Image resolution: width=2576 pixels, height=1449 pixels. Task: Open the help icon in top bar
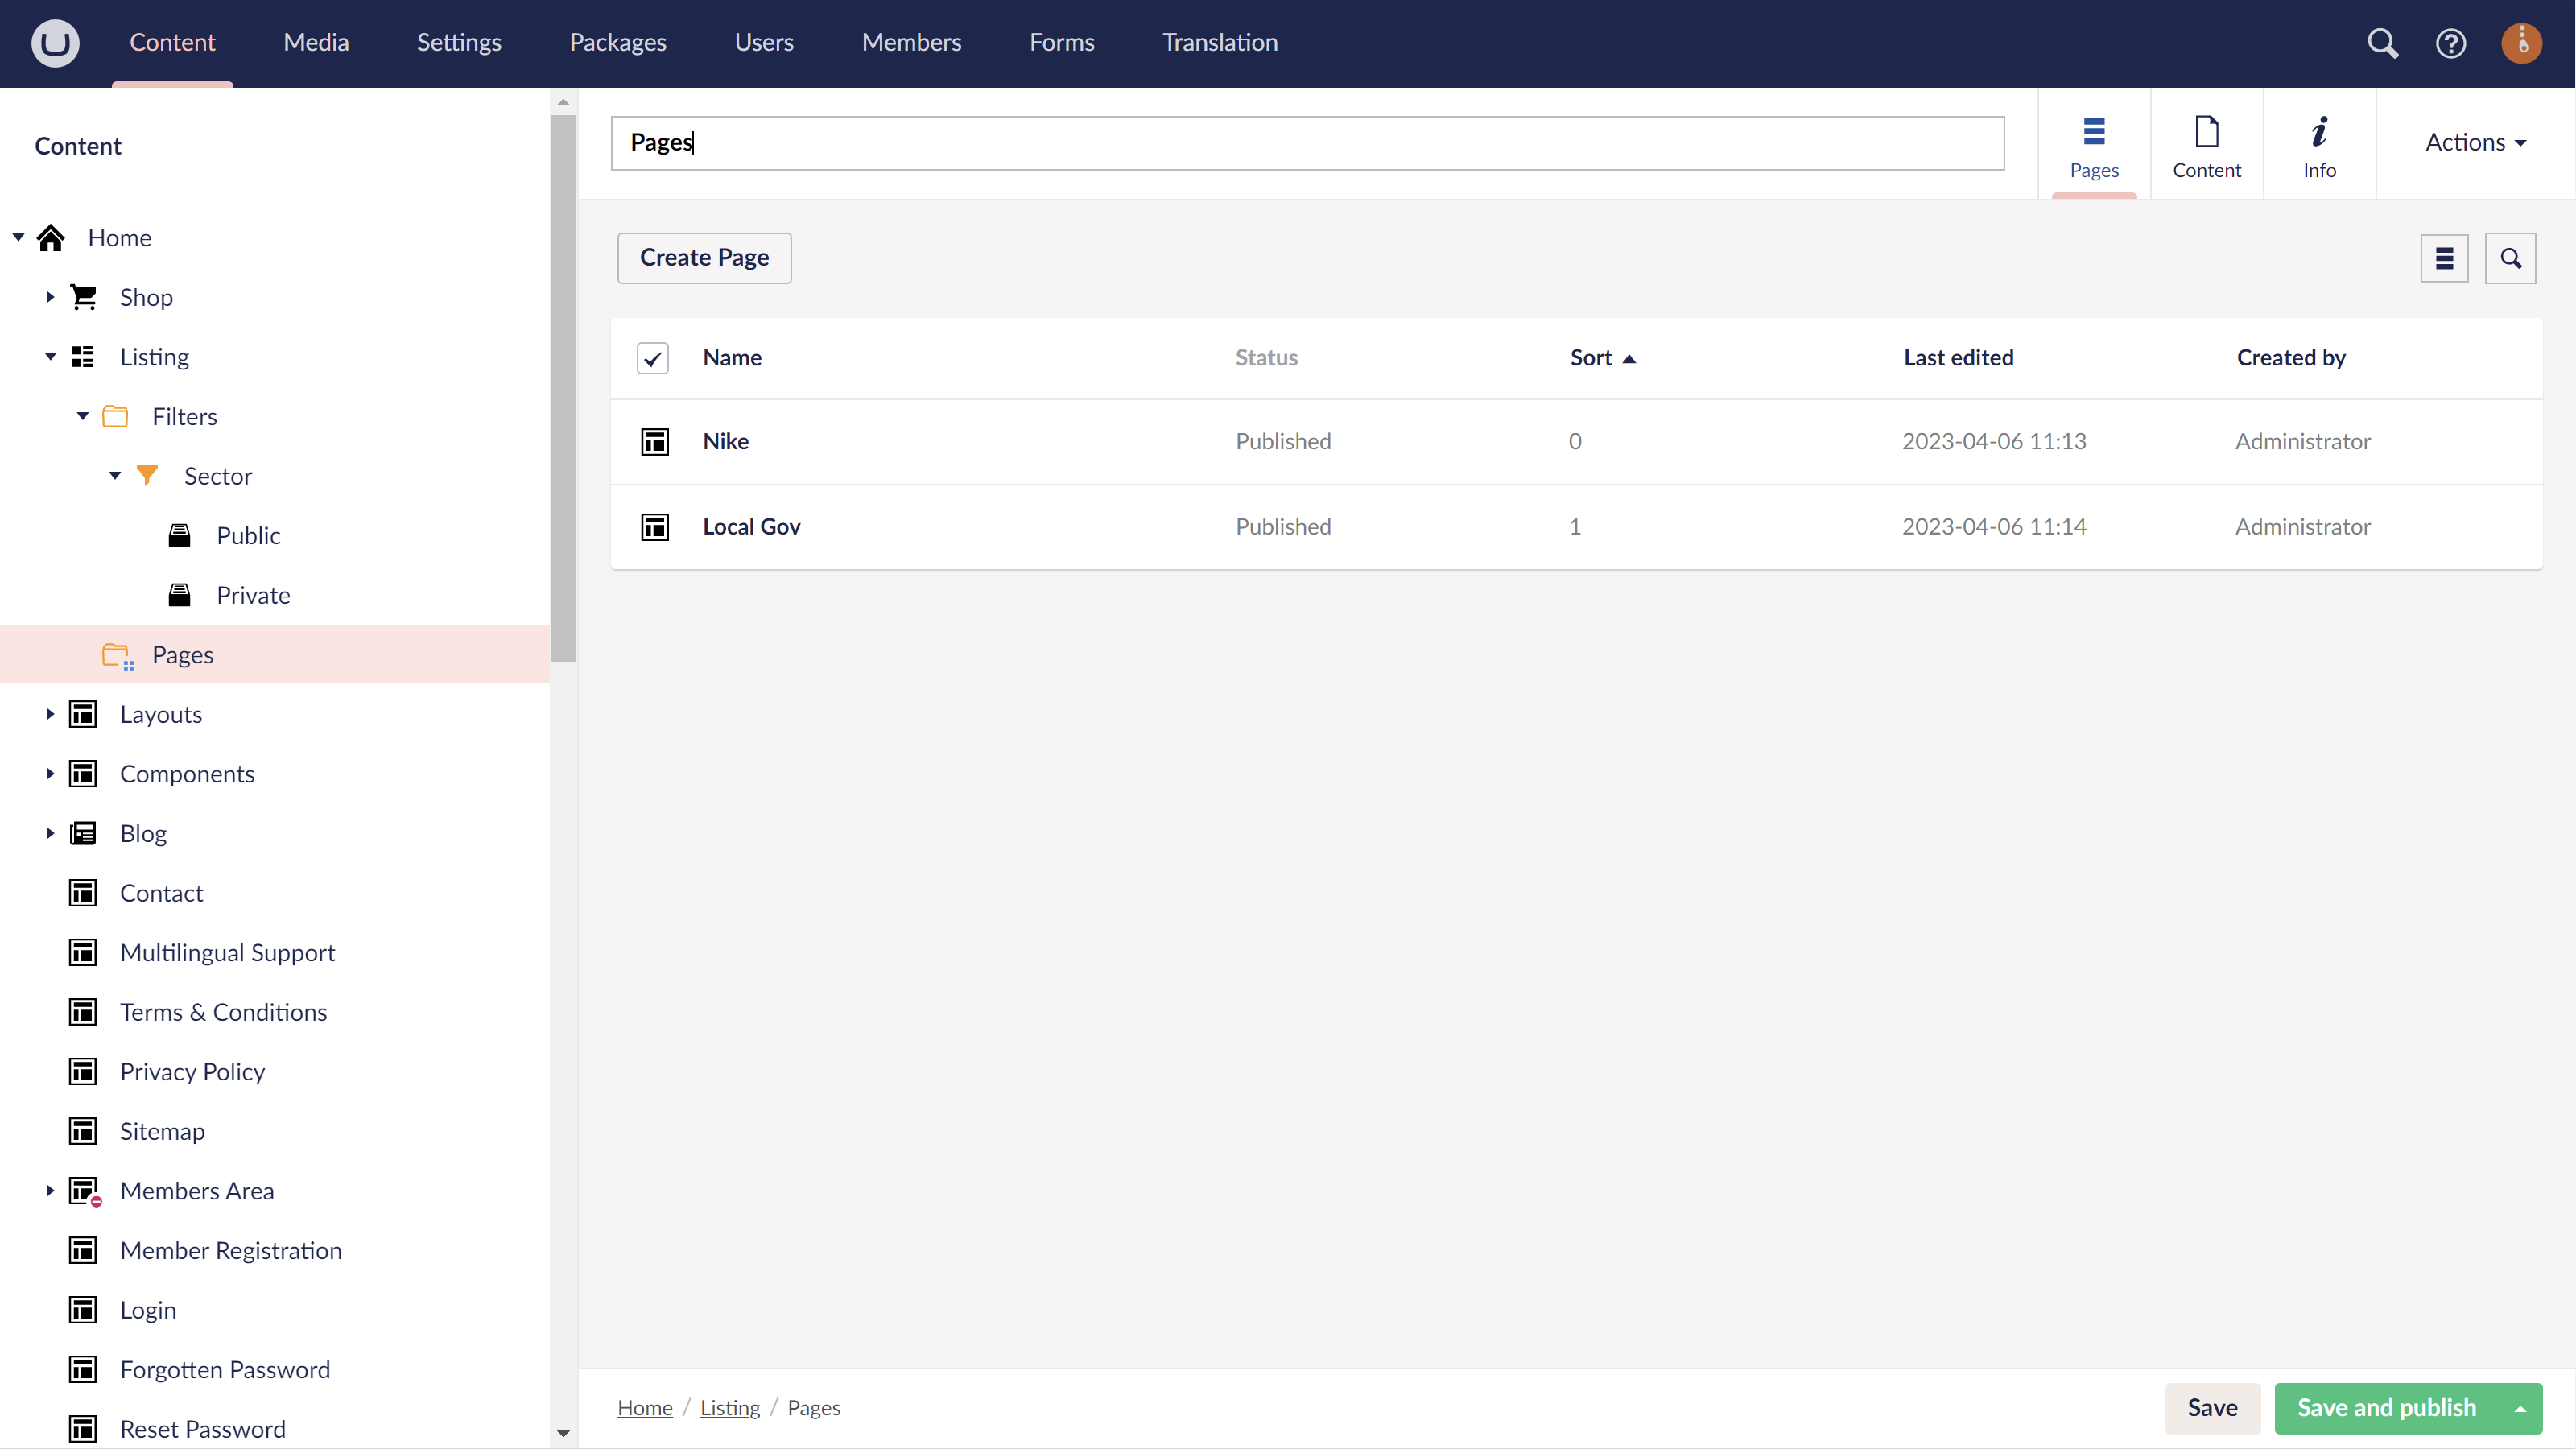2451,43
